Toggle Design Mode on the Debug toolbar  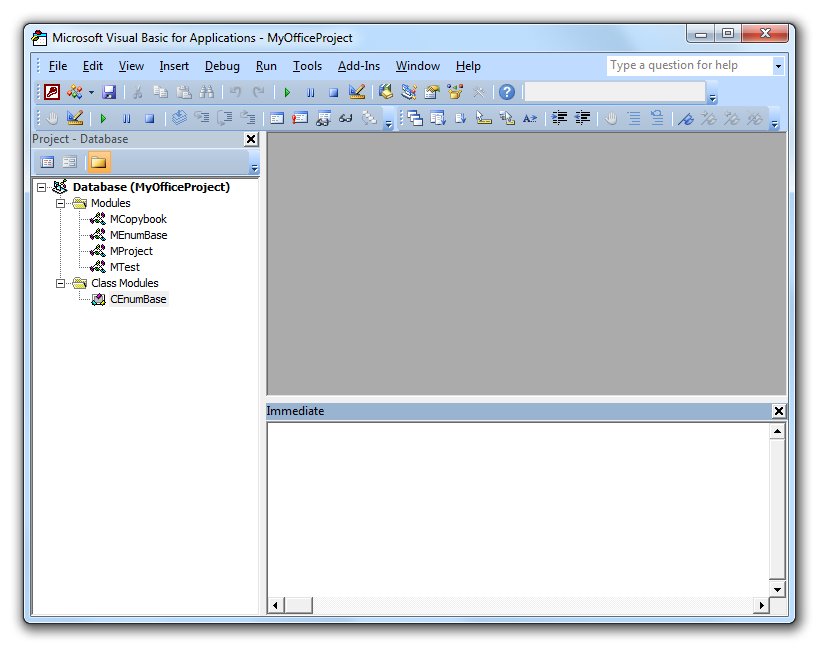[75, 118]
